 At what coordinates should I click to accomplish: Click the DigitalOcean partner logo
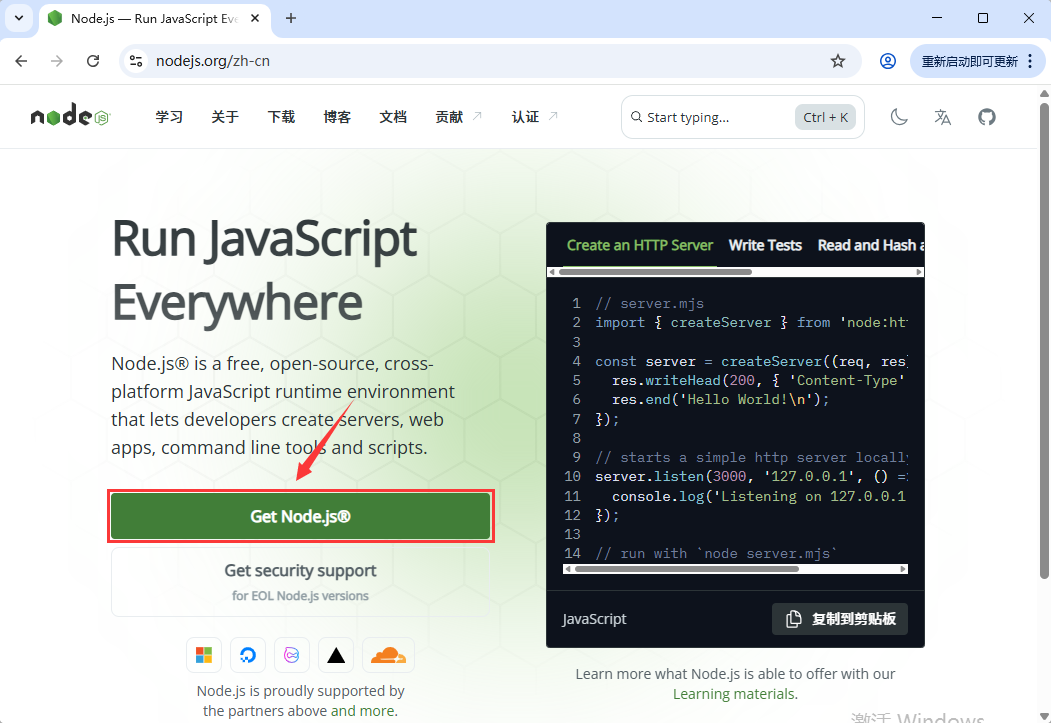point(248,655)
